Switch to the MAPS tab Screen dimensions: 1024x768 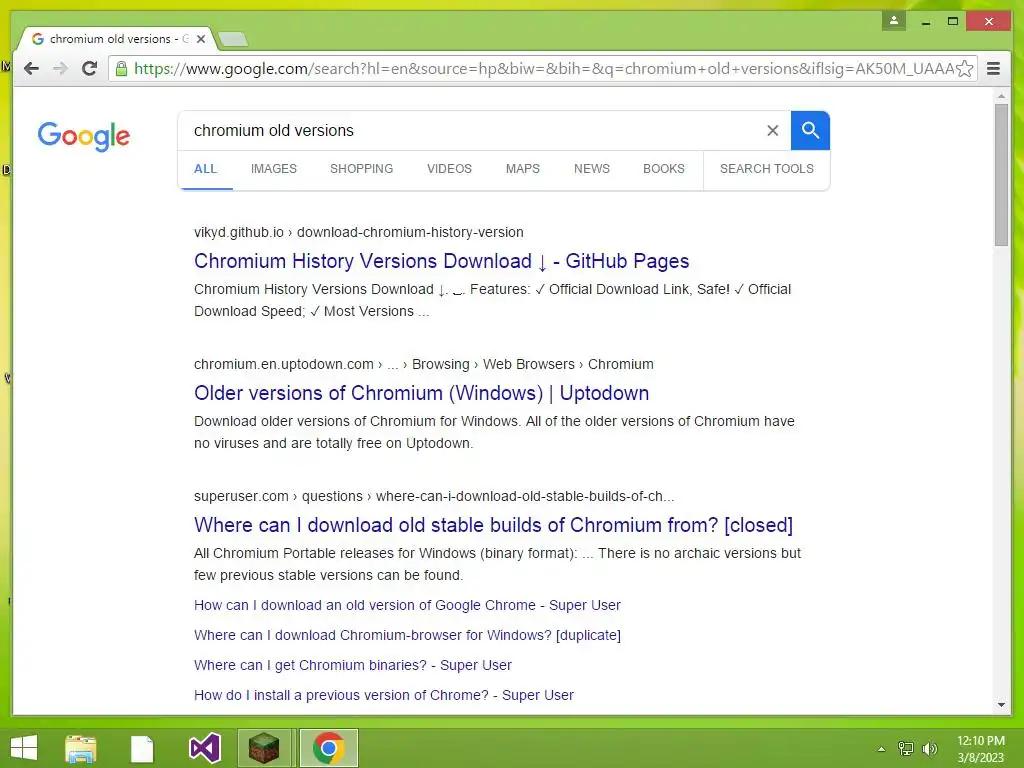coord(522,169)
